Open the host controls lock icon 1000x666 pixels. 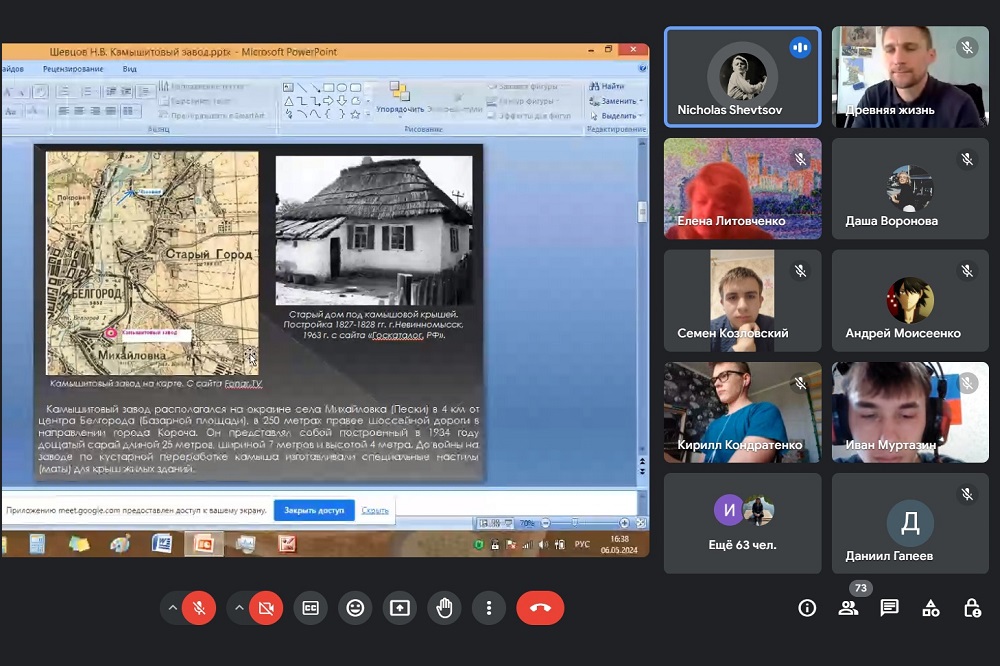point(971,608)
